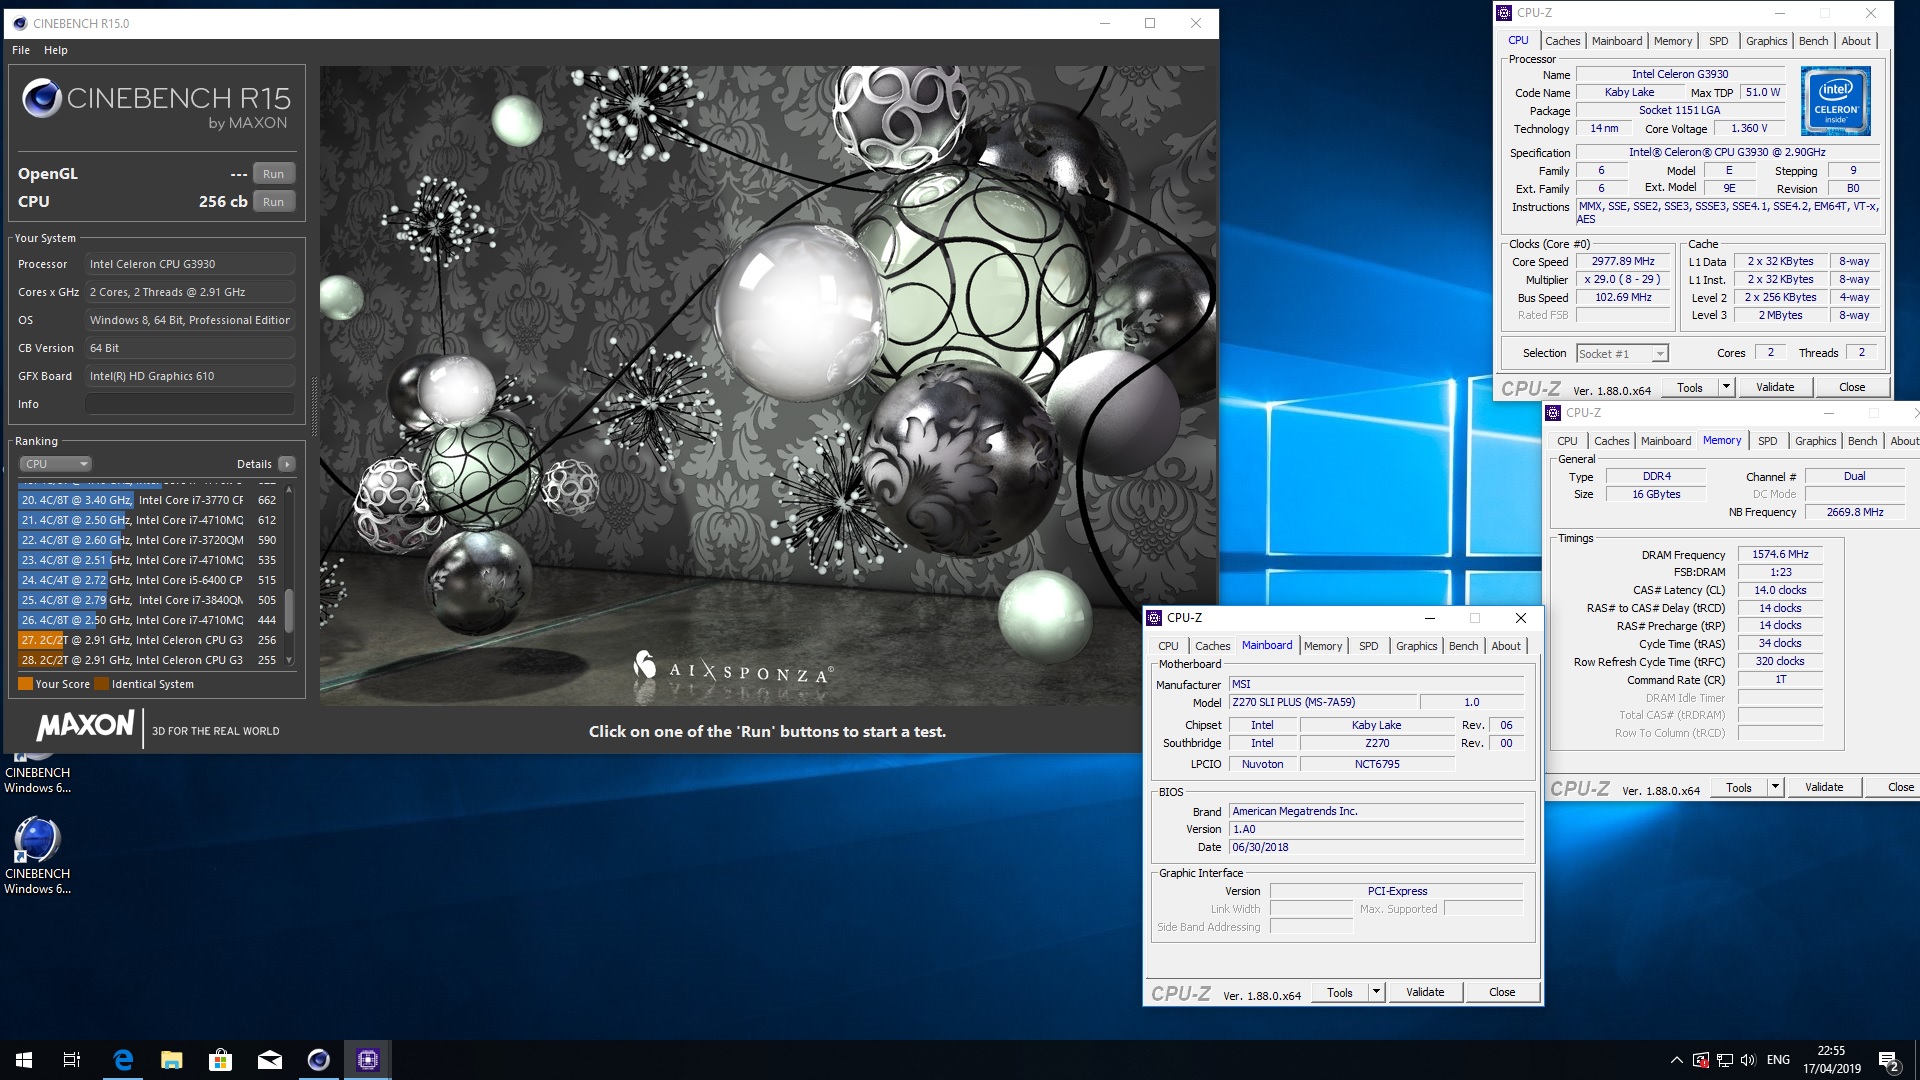The width and height of the screenshot is (1920, 1080).
Task: Select ranking row 20, Intel Core i7-3770
Action: 150,500
